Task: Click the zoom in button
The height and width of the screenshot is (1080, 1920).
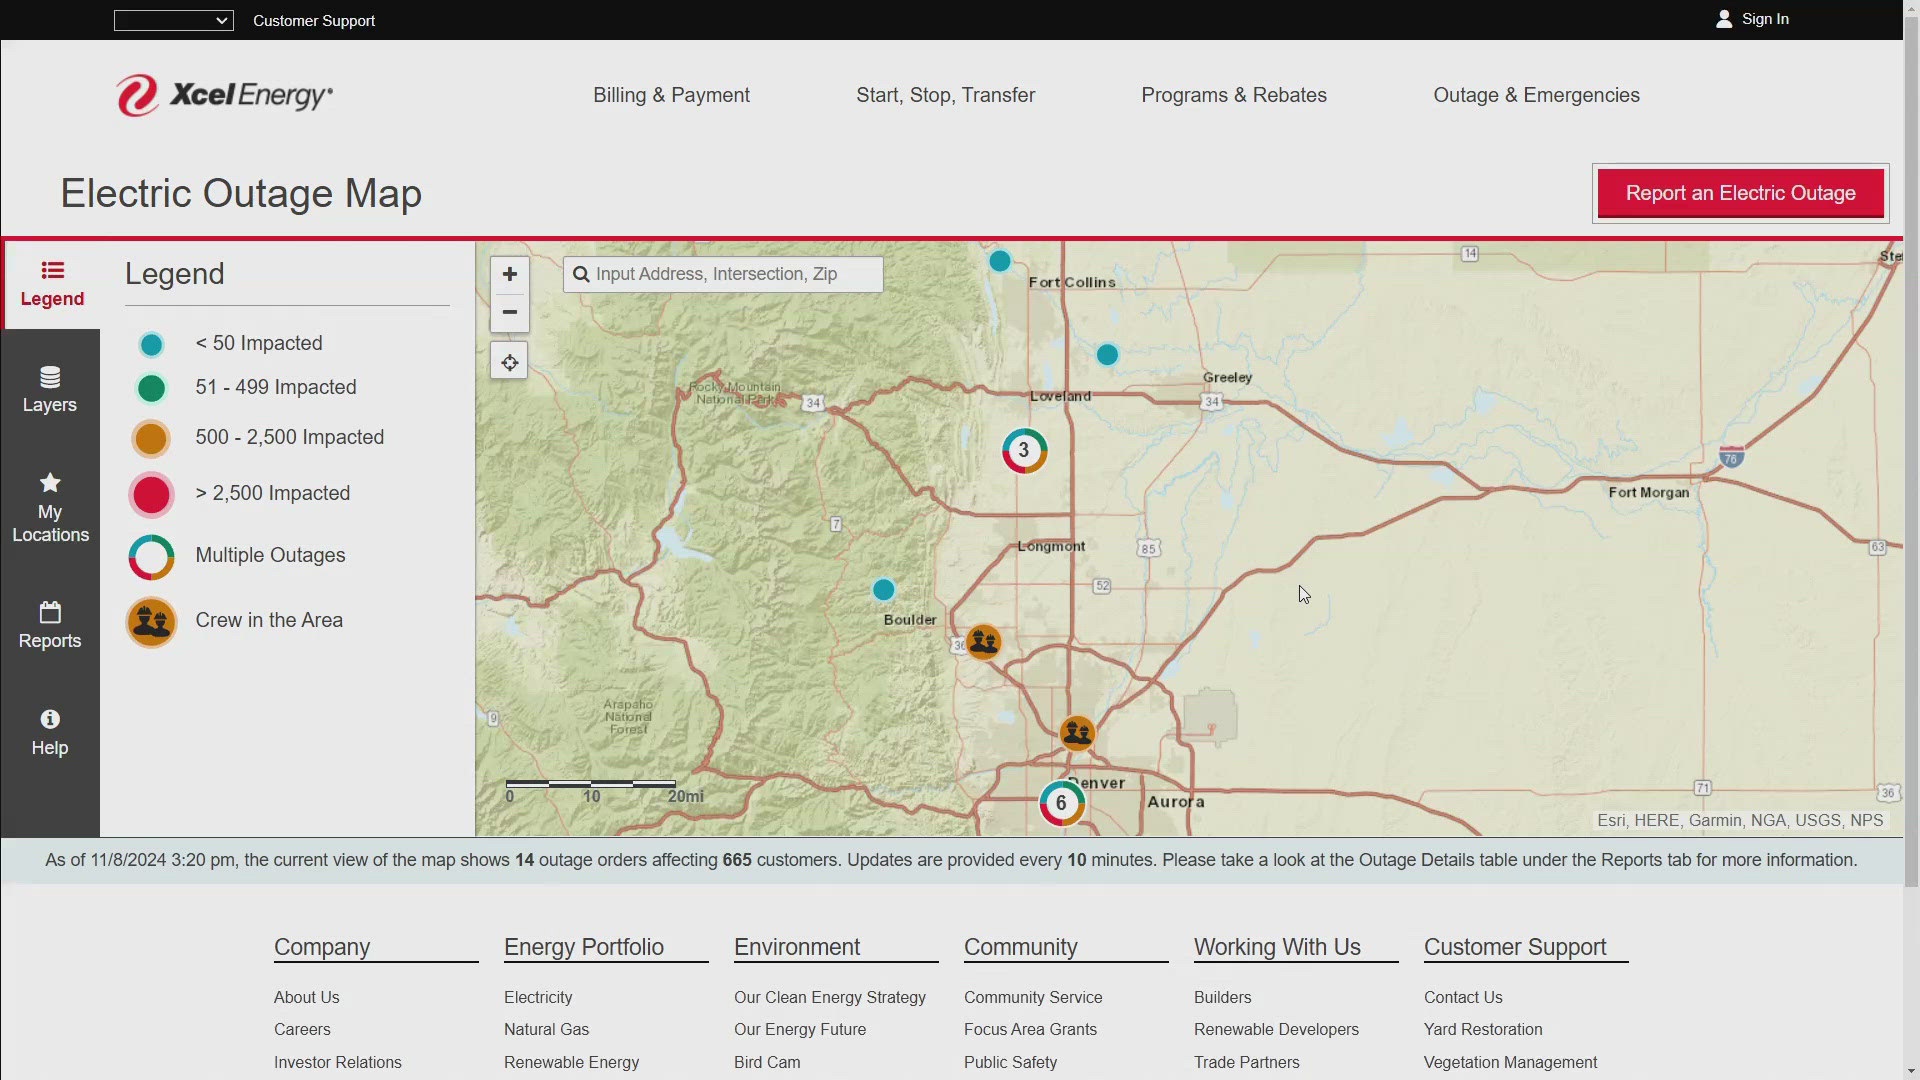Action: pyautogui.click(x=509, y=273)
